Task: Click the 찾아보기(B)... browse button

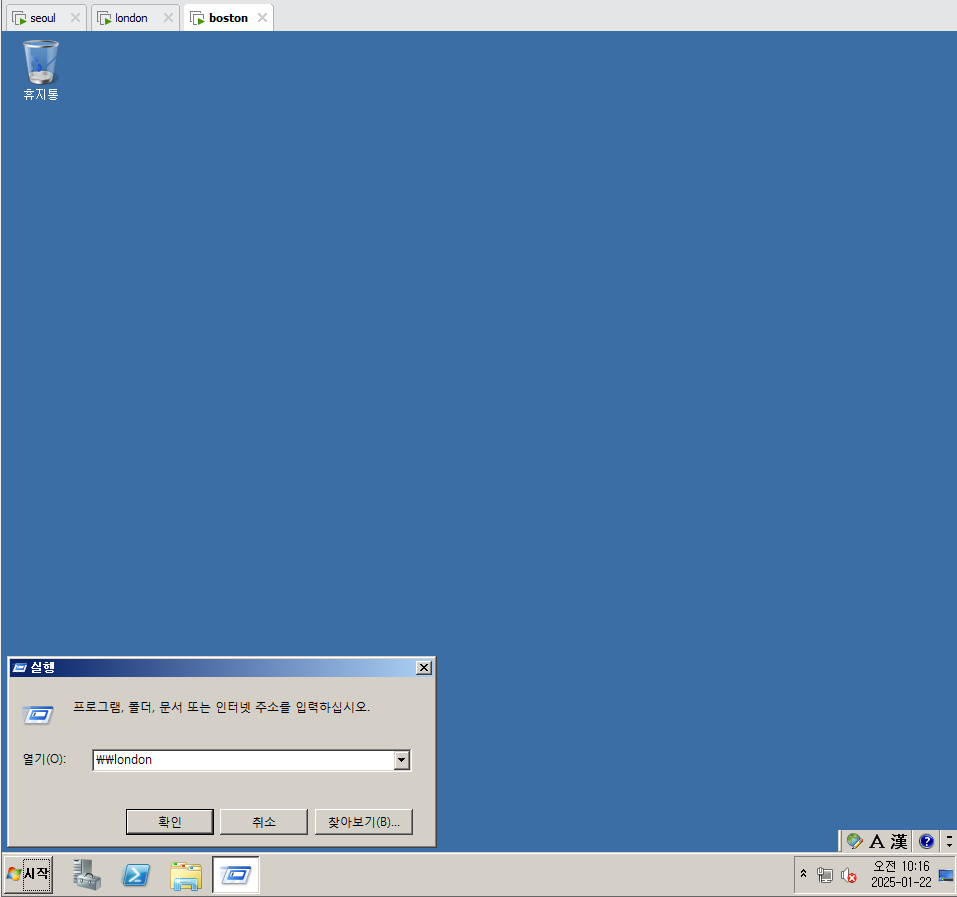Action: coord(364,821)
